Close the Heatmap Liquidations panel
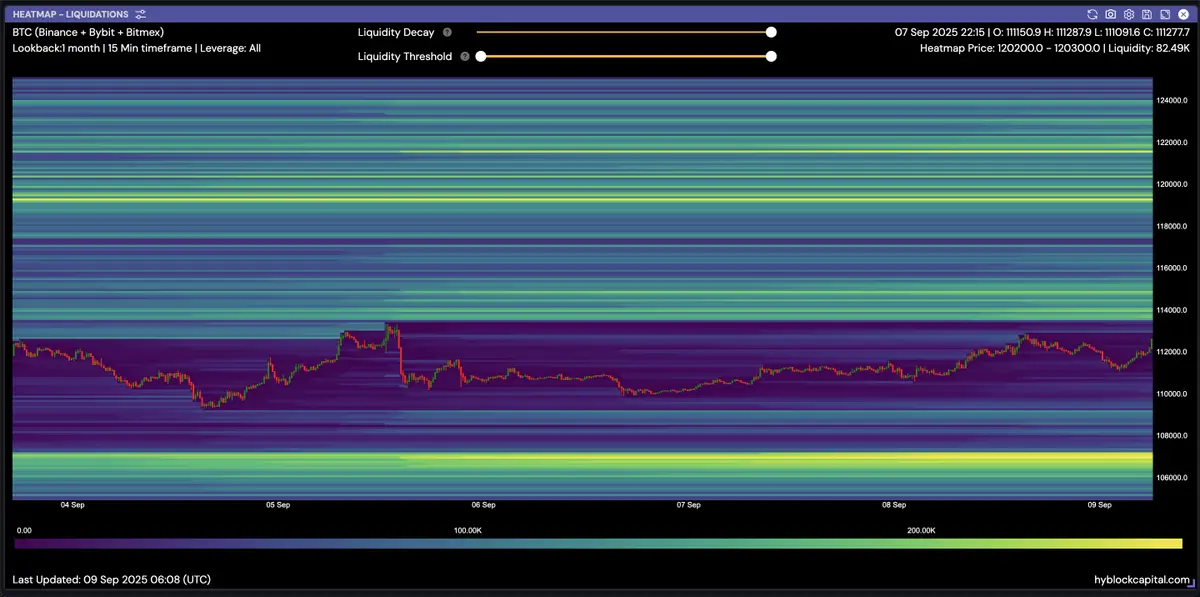1200x597 pixels. tap(1182, 15)
